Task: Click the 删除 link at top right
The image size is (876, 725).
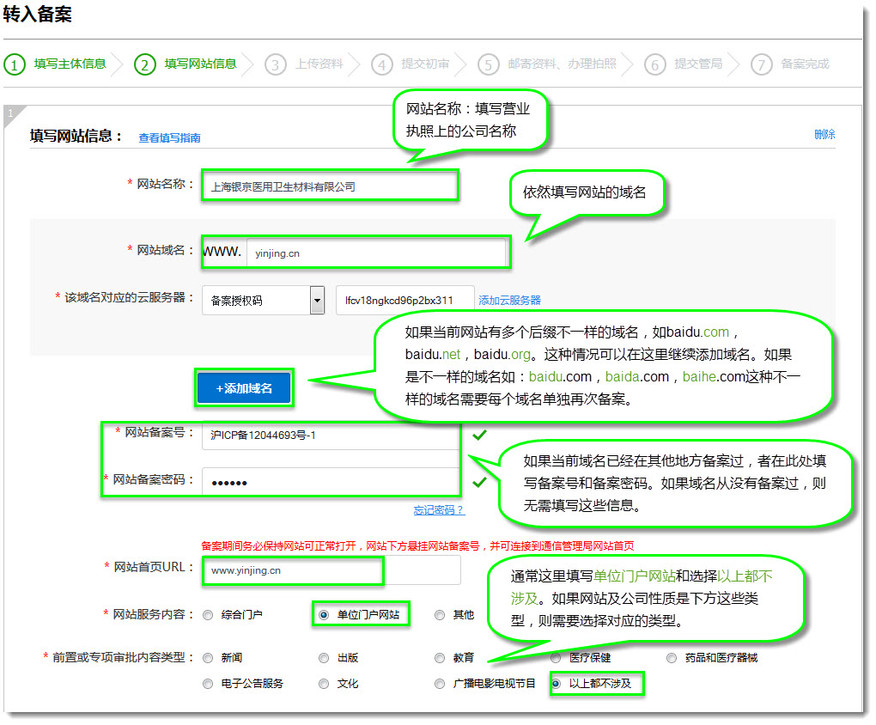Action: 824,134
